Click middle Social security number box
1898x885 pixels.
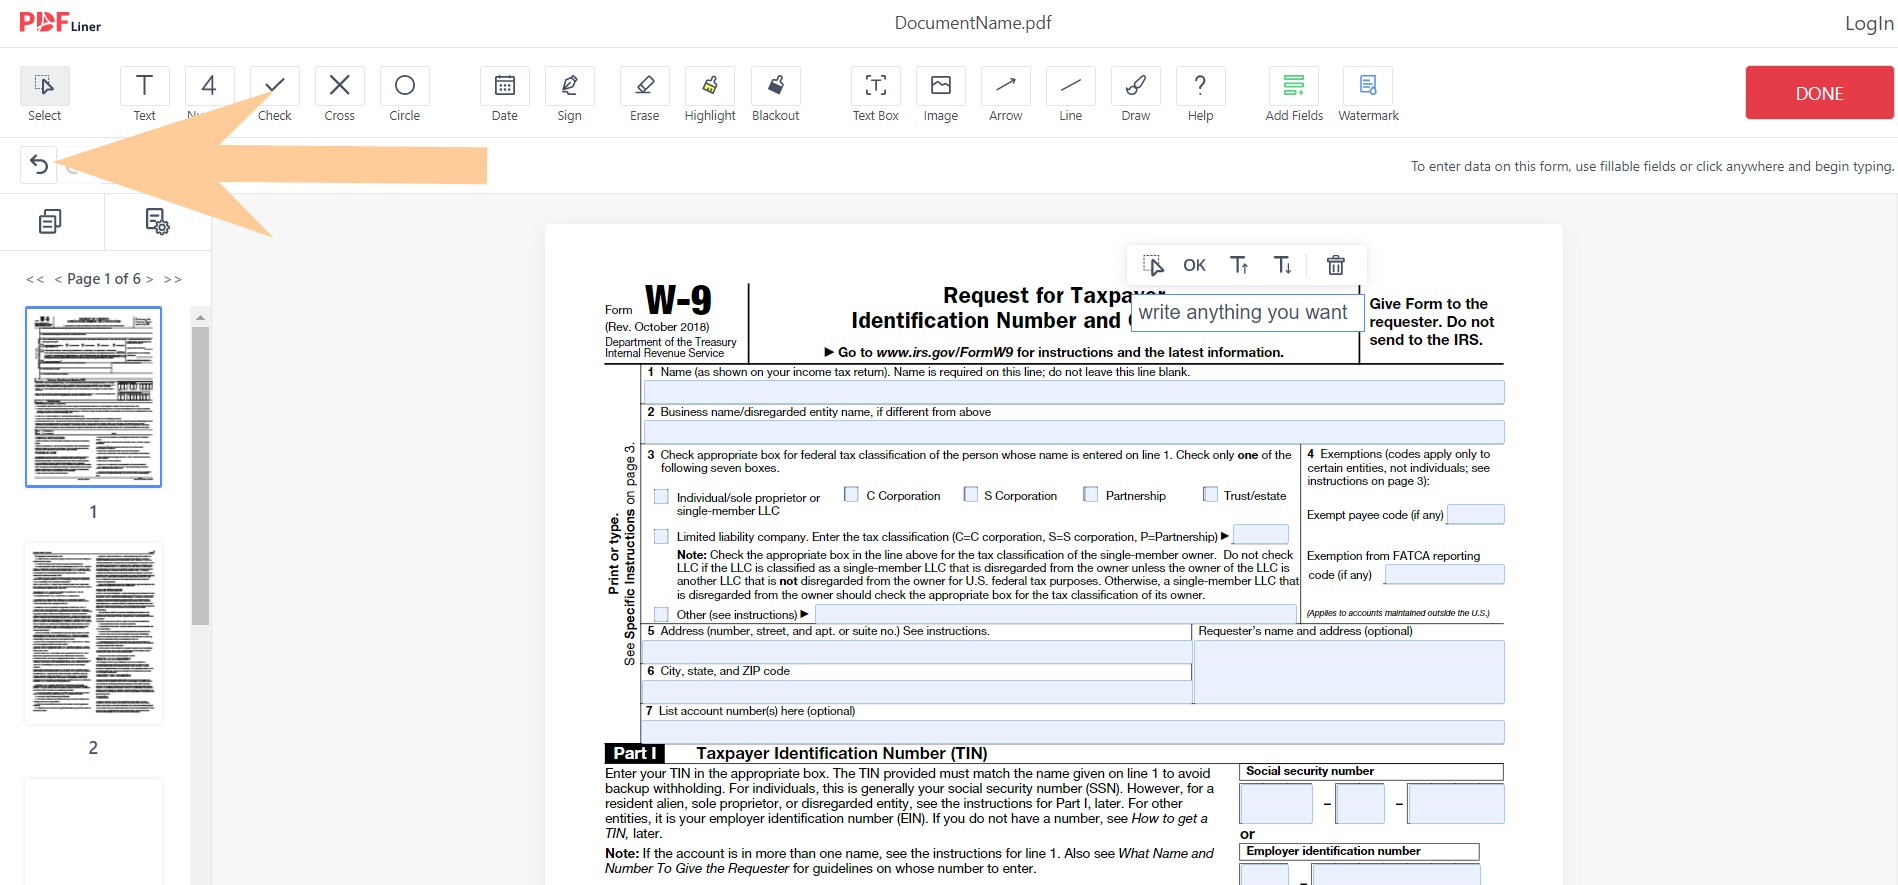(1360, 804)
